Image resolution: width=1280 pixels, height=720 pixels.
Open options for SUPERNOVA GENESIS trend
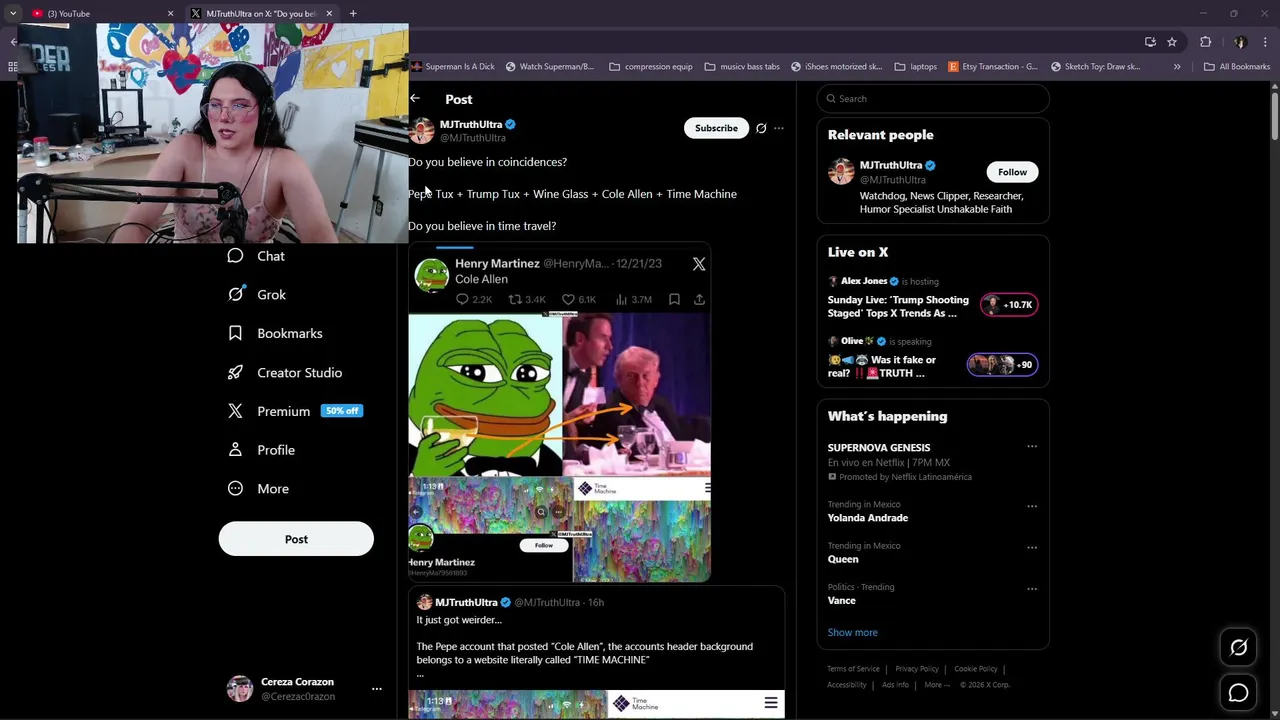pos(1032,447)
